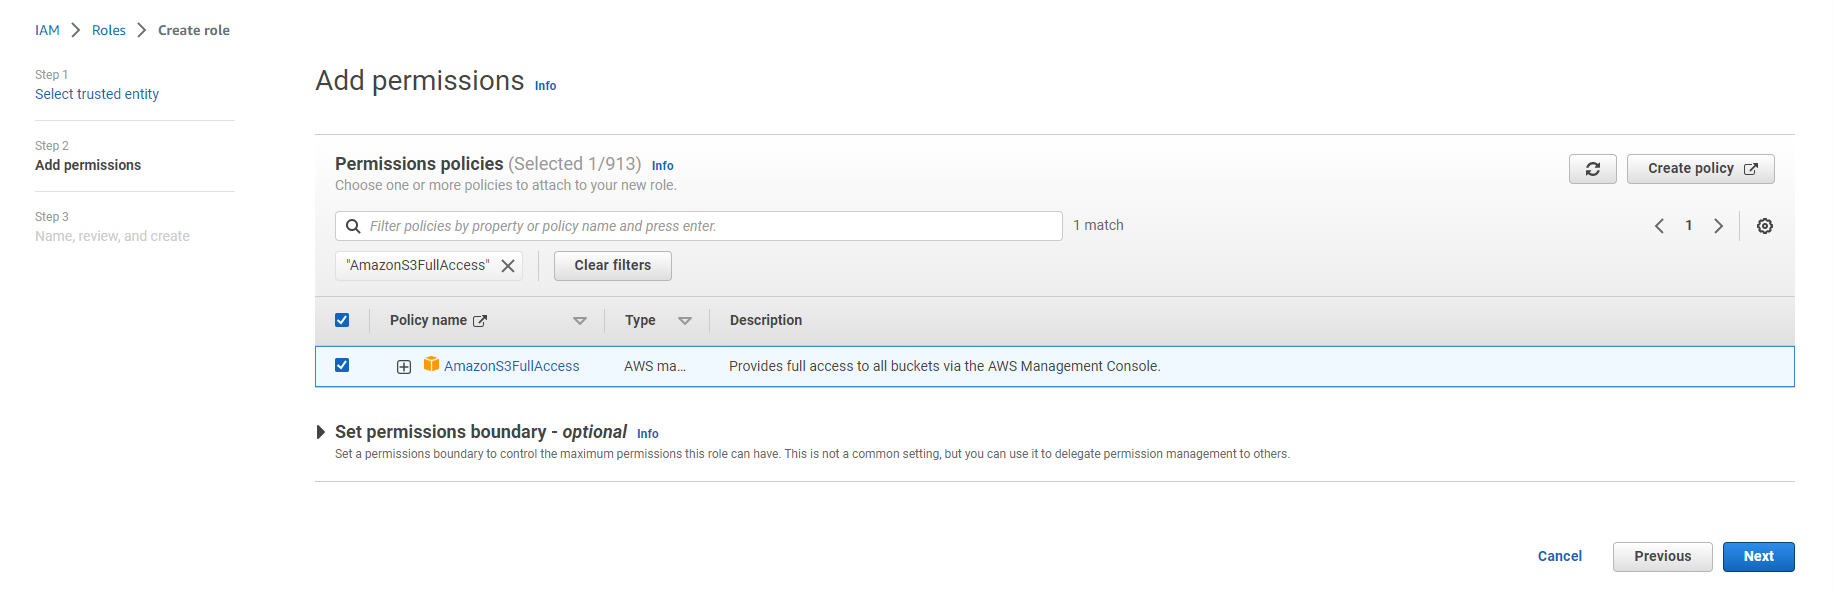The height and width of the screenshot is (592, 1834).
Task: Open Info link next to Permissions policies
Action: (662, 166)
